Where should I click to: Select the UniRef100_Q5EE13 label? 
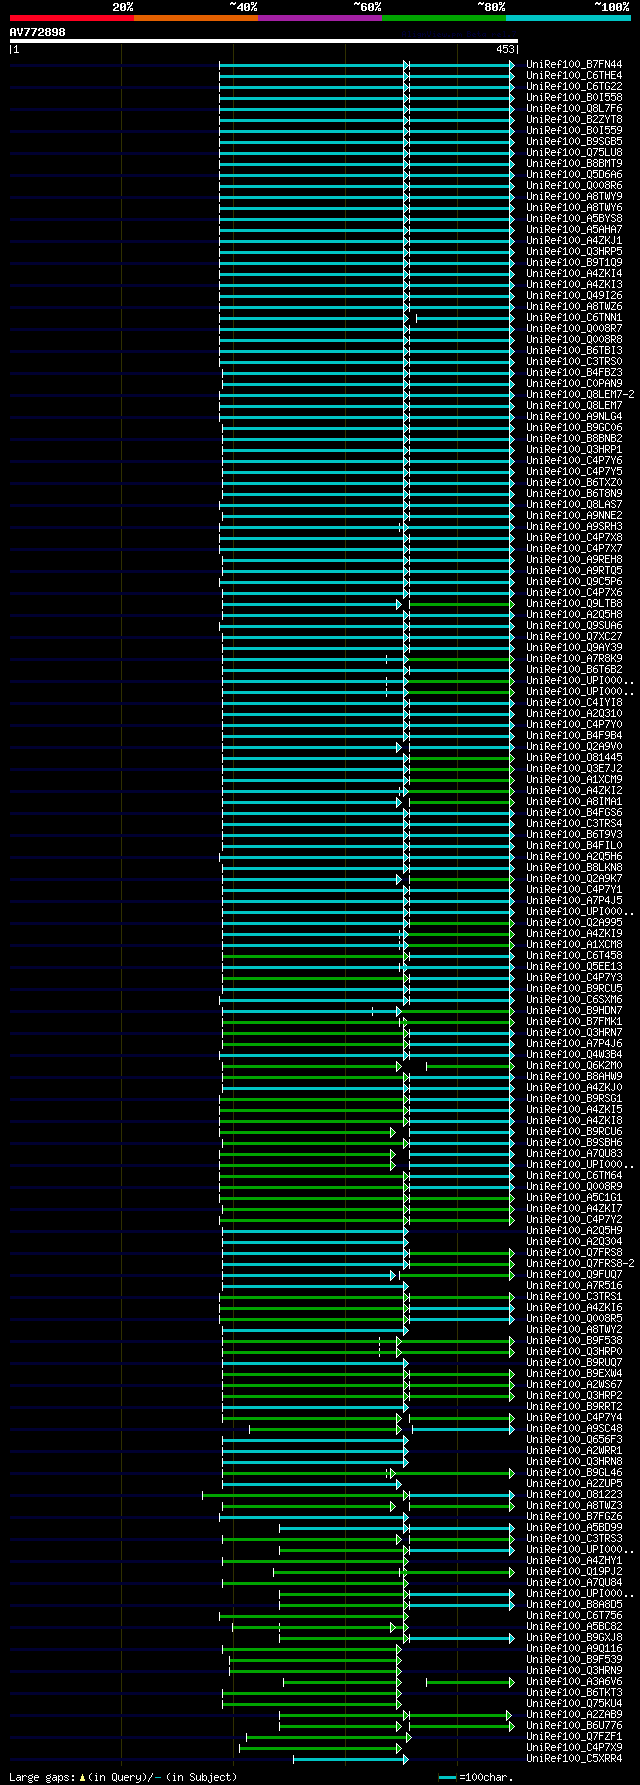tap(574, 966)
